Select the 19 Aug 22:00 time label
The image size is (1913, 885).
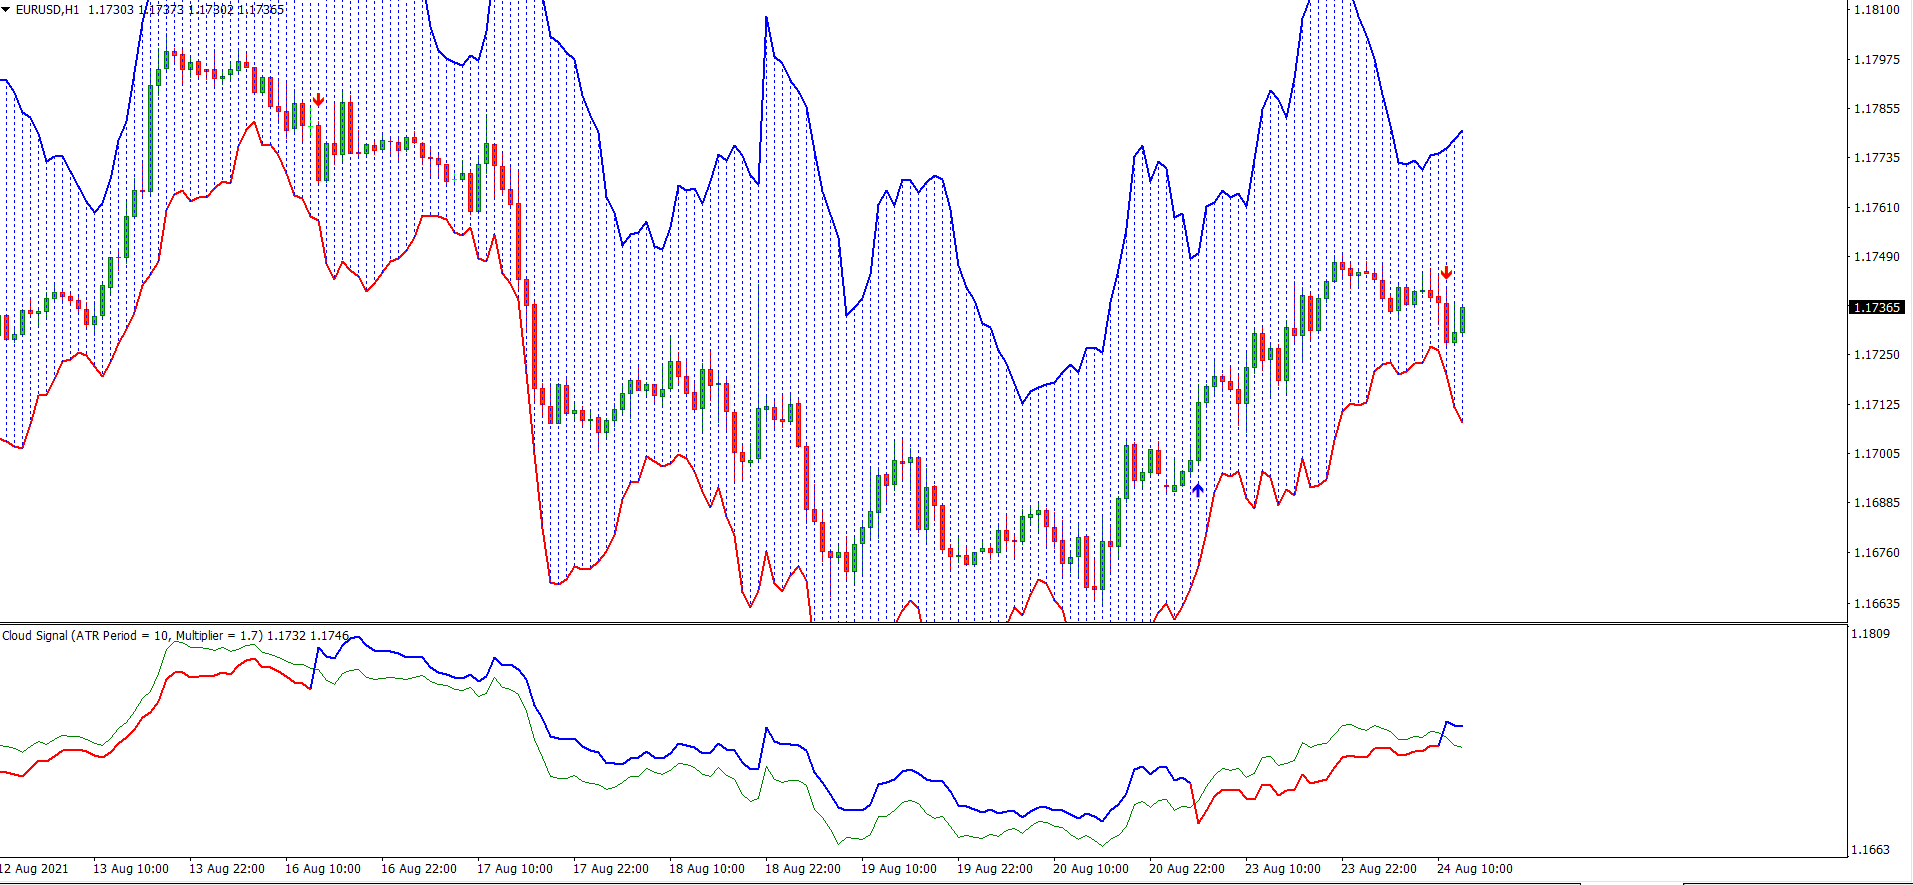[994, 868]
